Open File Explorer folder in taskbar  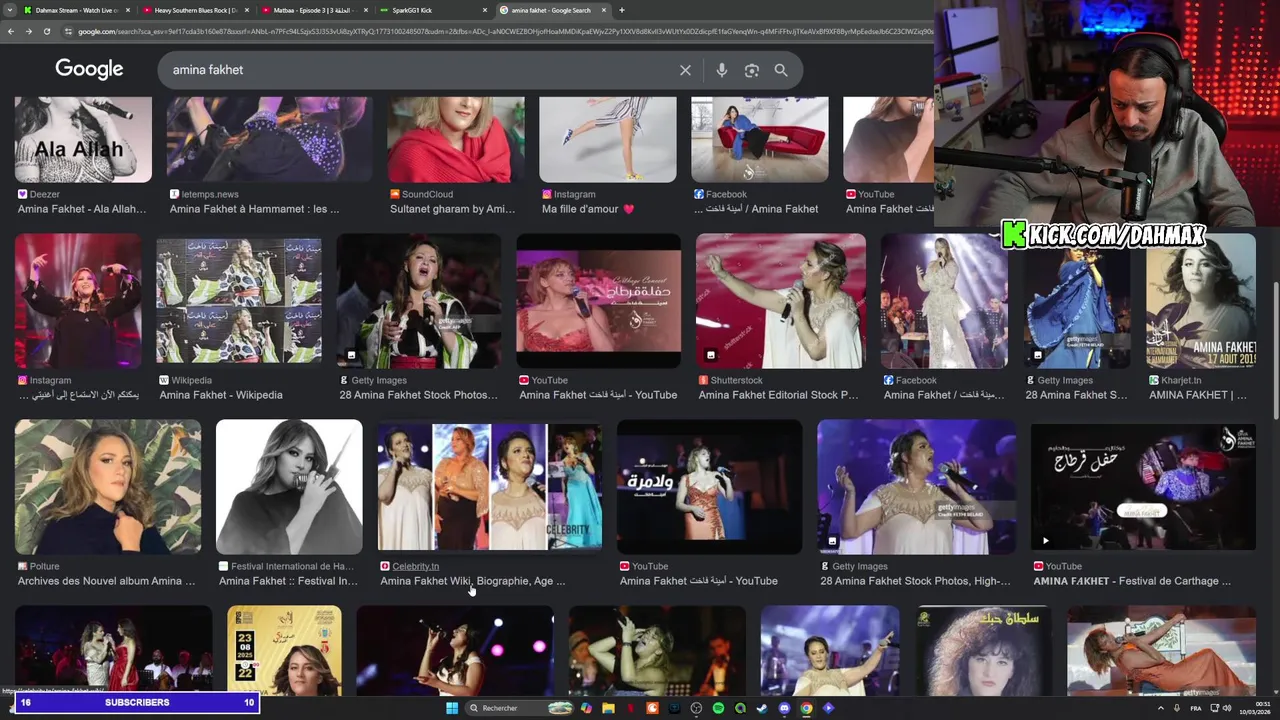click(x=608, y=708)
